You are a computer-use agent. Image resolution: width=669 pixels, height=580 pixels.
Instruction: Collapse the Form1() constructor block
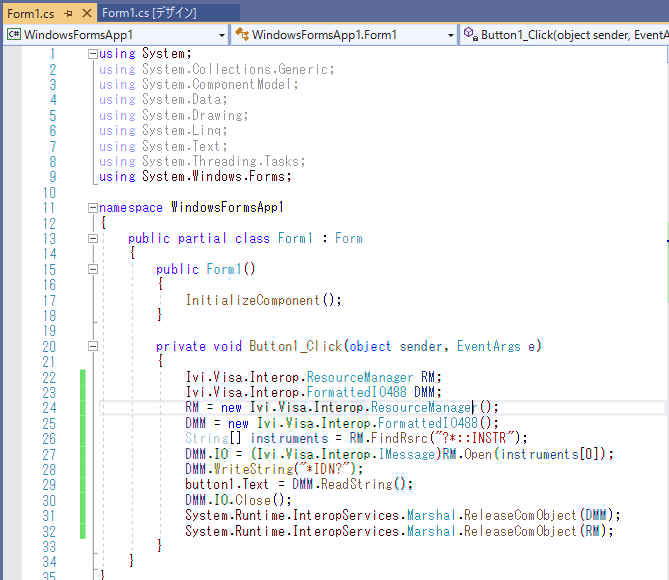pos(93,269)
